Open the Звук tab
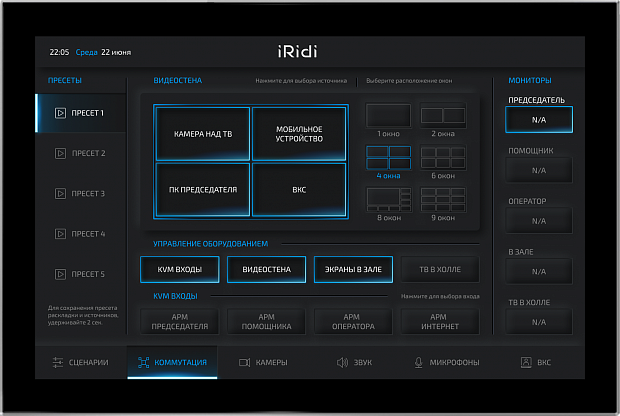This screenshot has width=620, height=416. [x=355, y=362]
